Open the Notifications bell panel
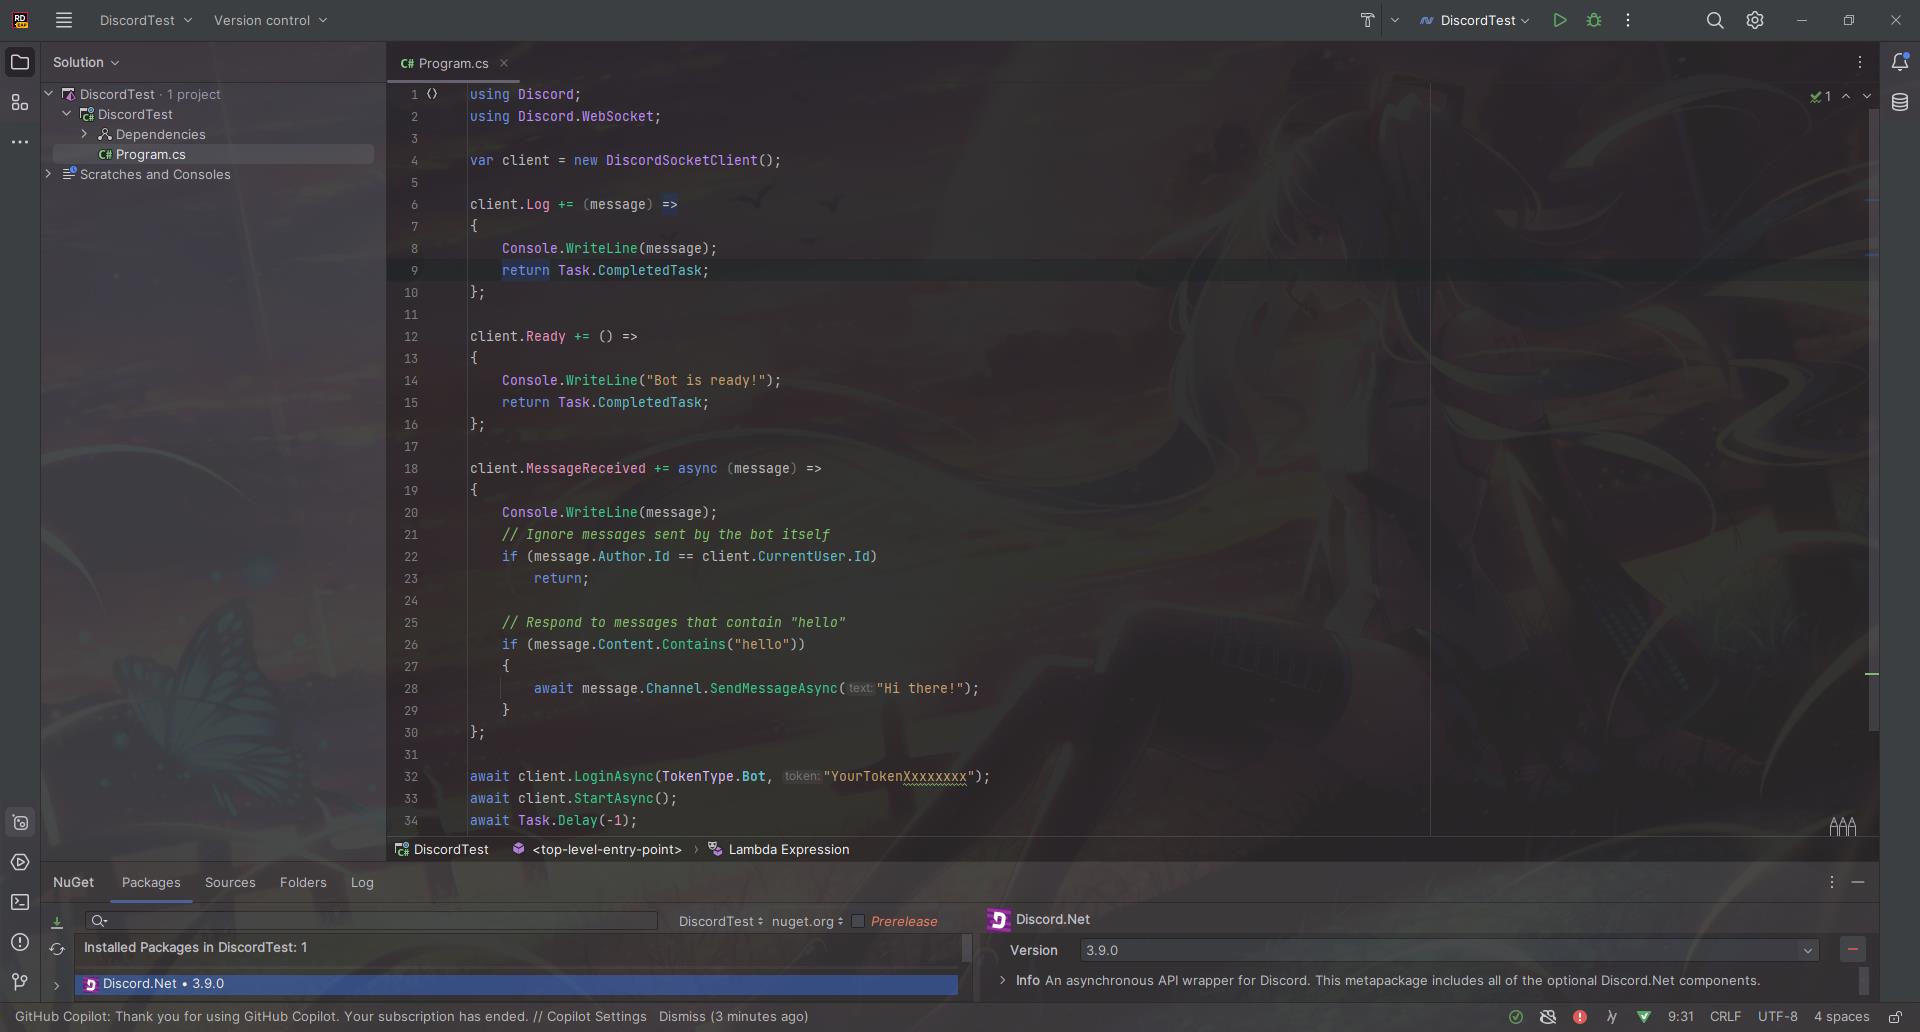Screen dimensions: 1920x1032 coord(1900,62)
